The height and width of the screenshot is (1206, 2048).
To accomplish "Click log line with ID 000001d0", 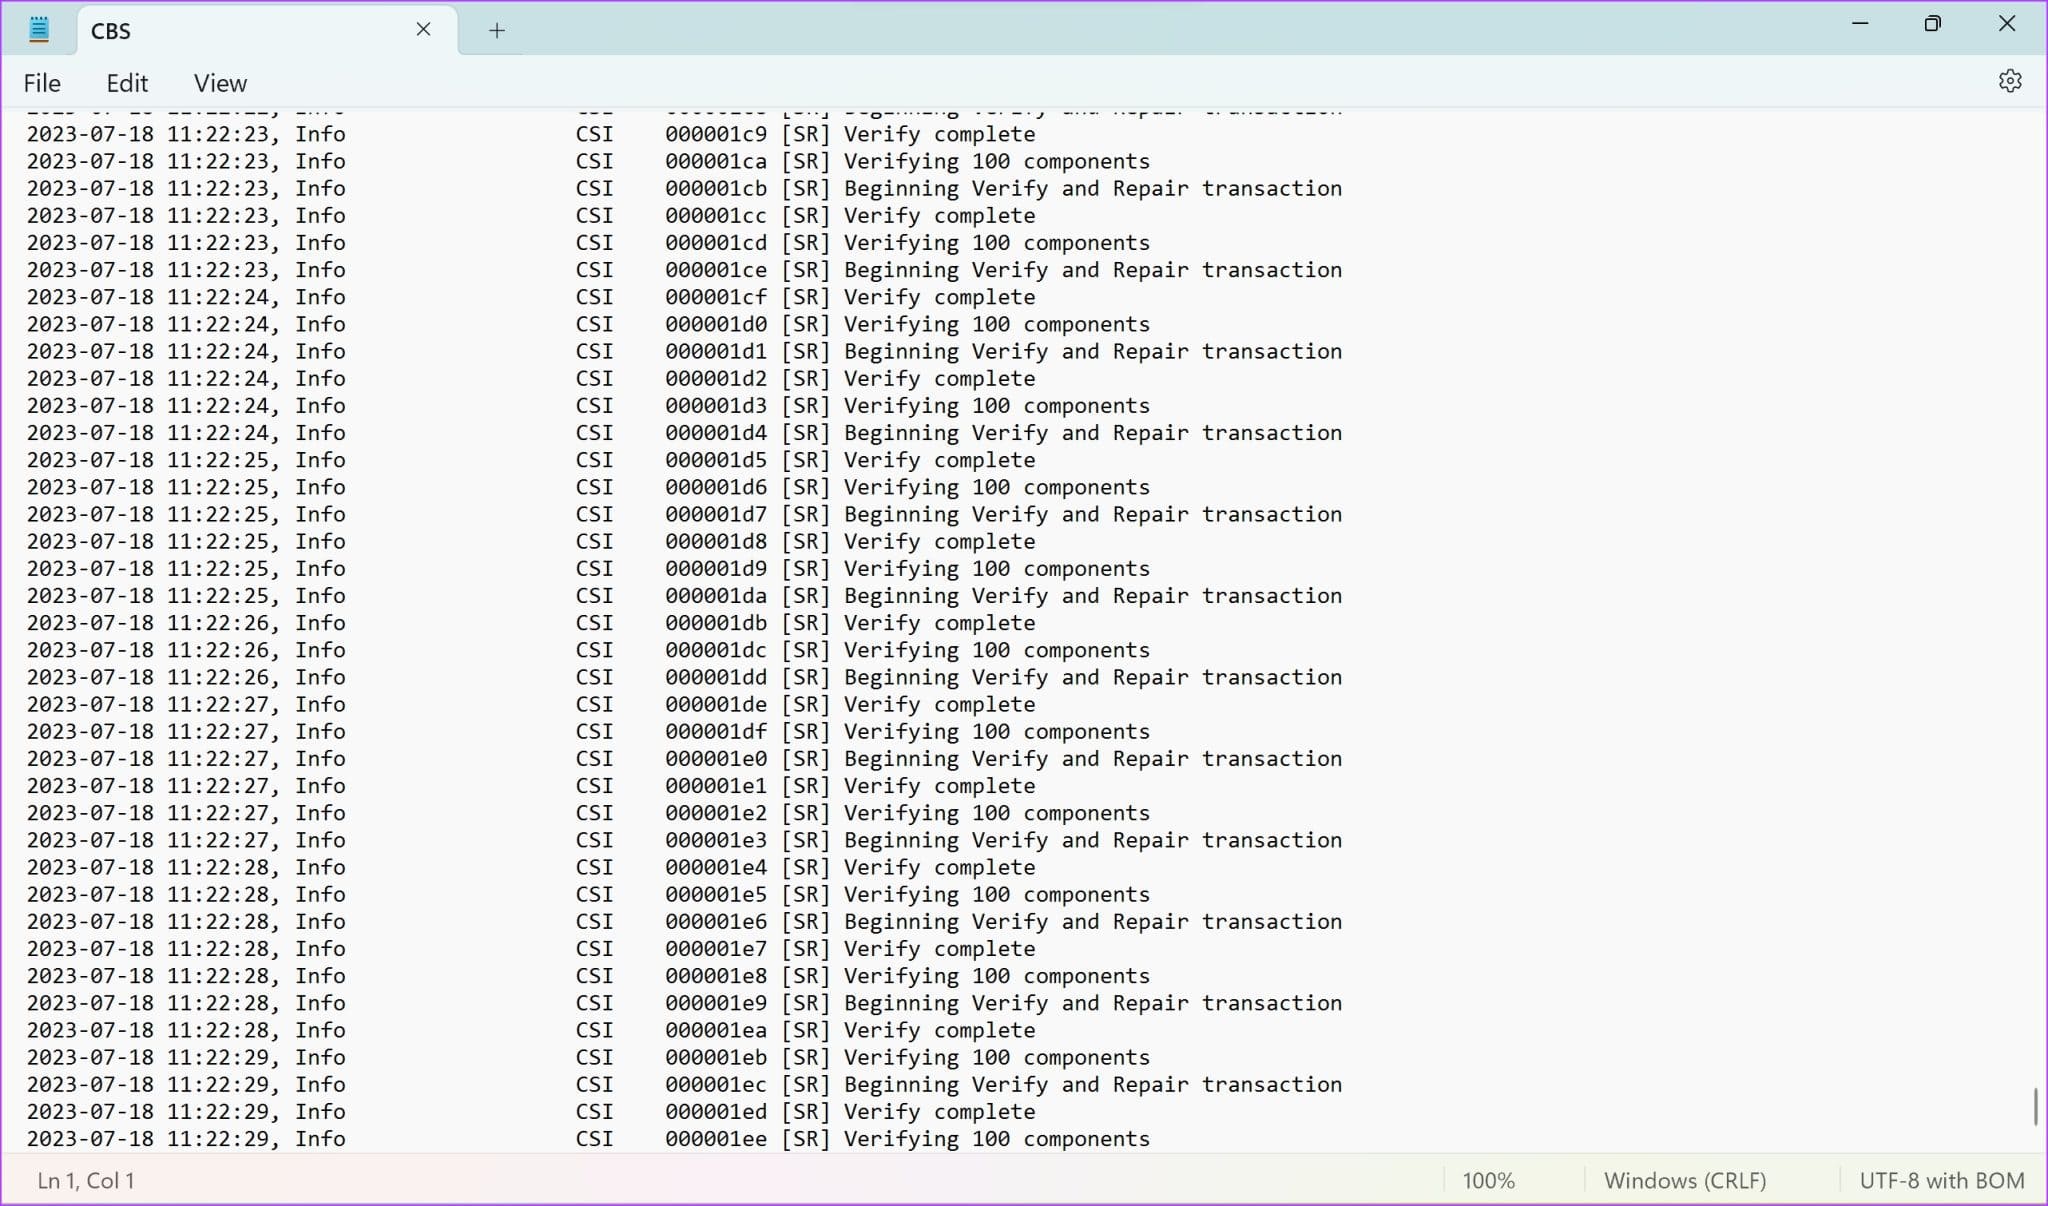I will pos(588,324).
